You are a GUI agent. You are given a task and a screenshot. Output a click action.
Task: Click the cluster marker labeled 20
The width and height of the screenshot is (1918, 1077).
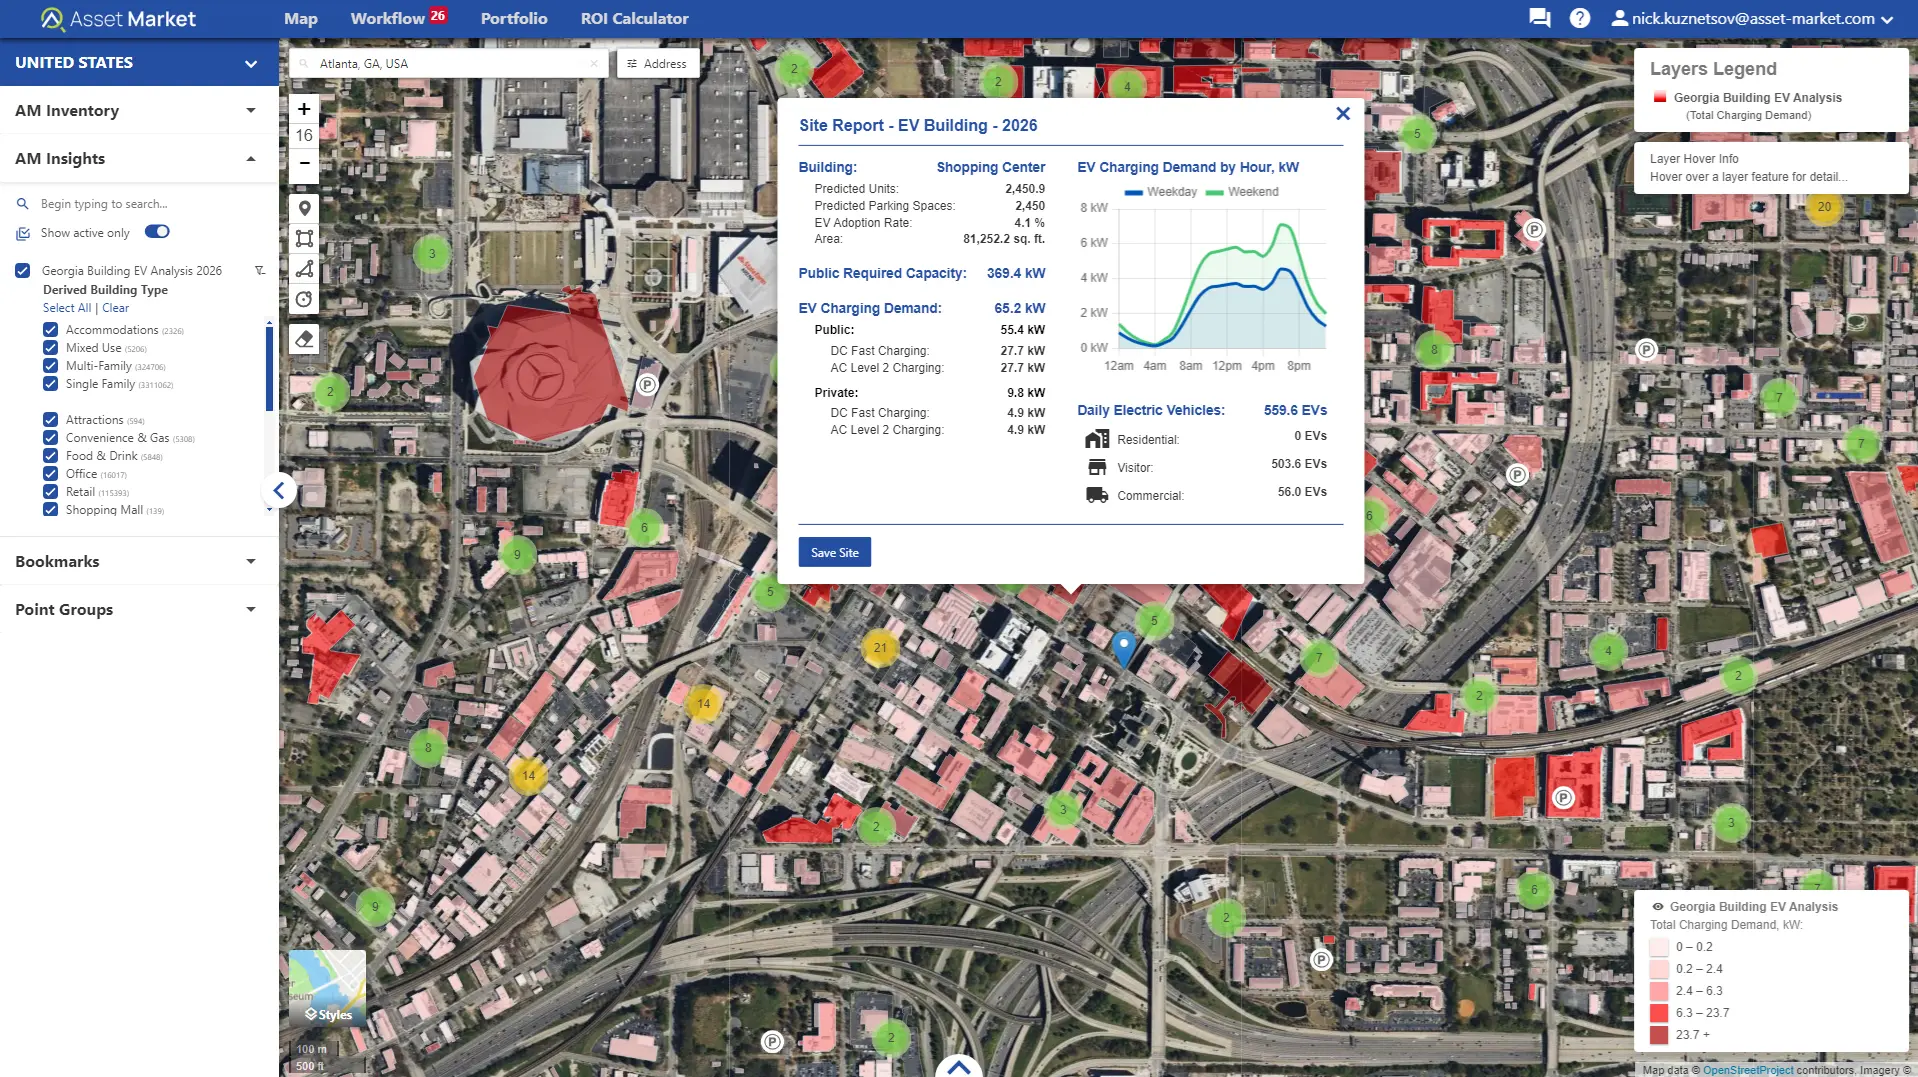1824,207
